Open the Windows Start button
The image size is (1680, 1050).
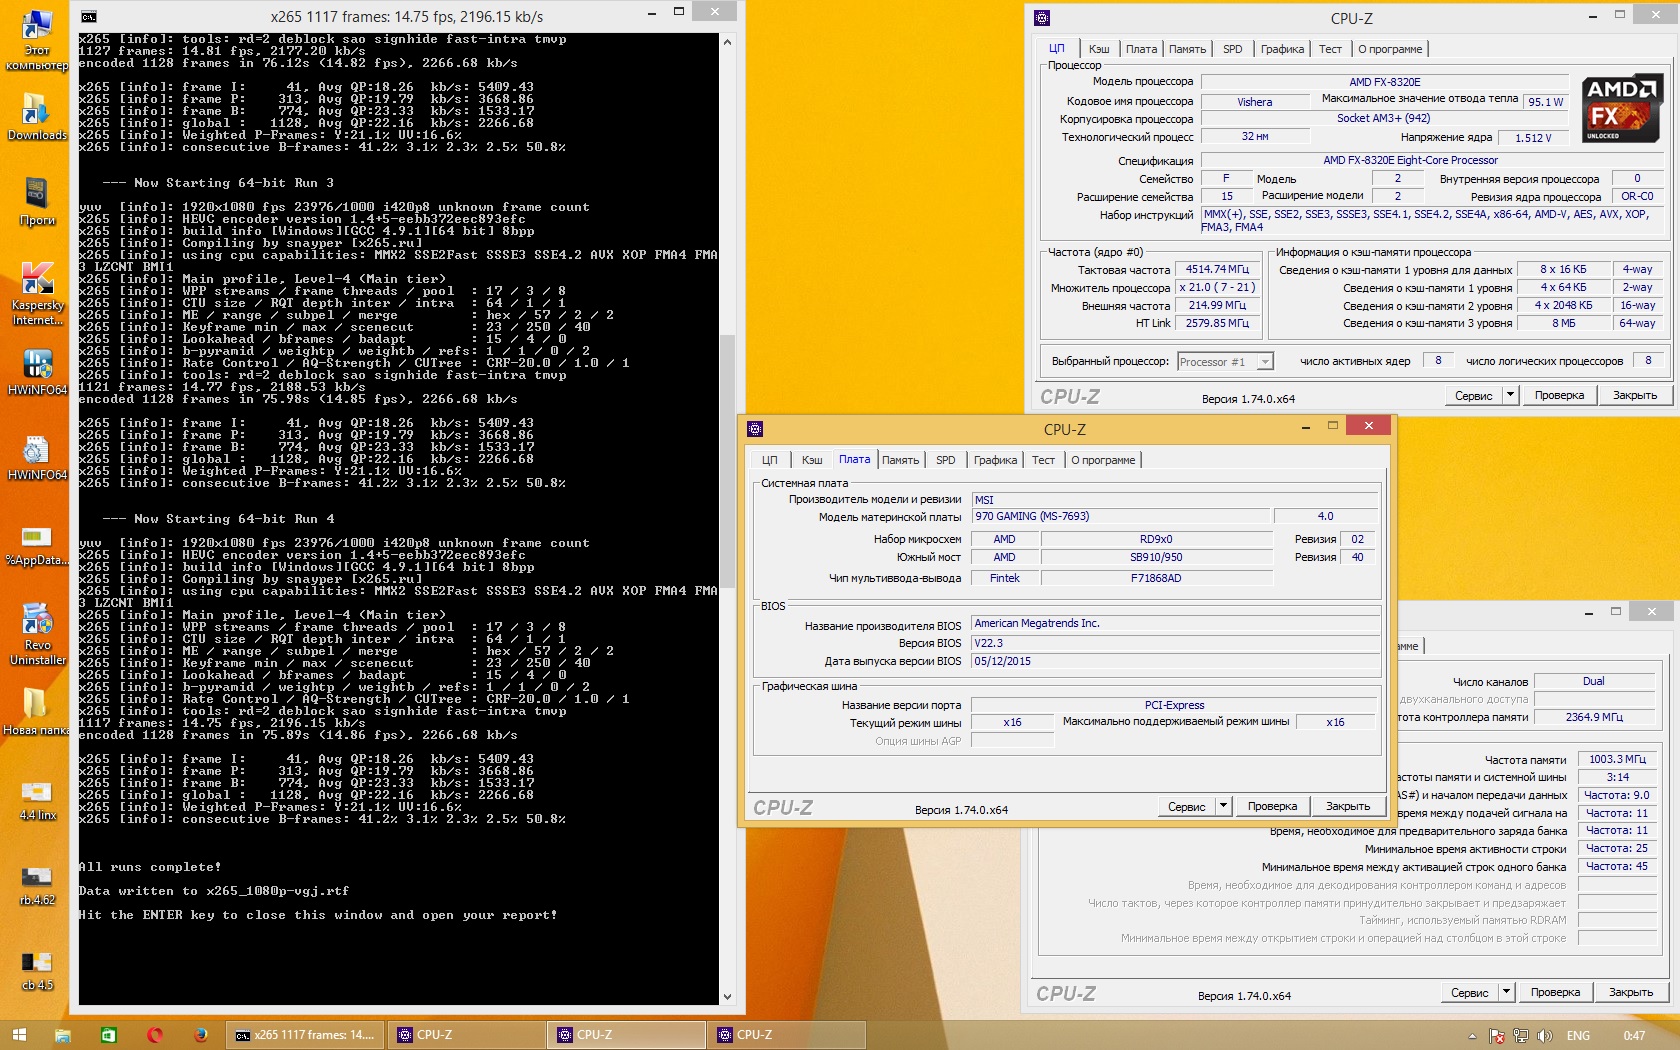(19, 1035)
